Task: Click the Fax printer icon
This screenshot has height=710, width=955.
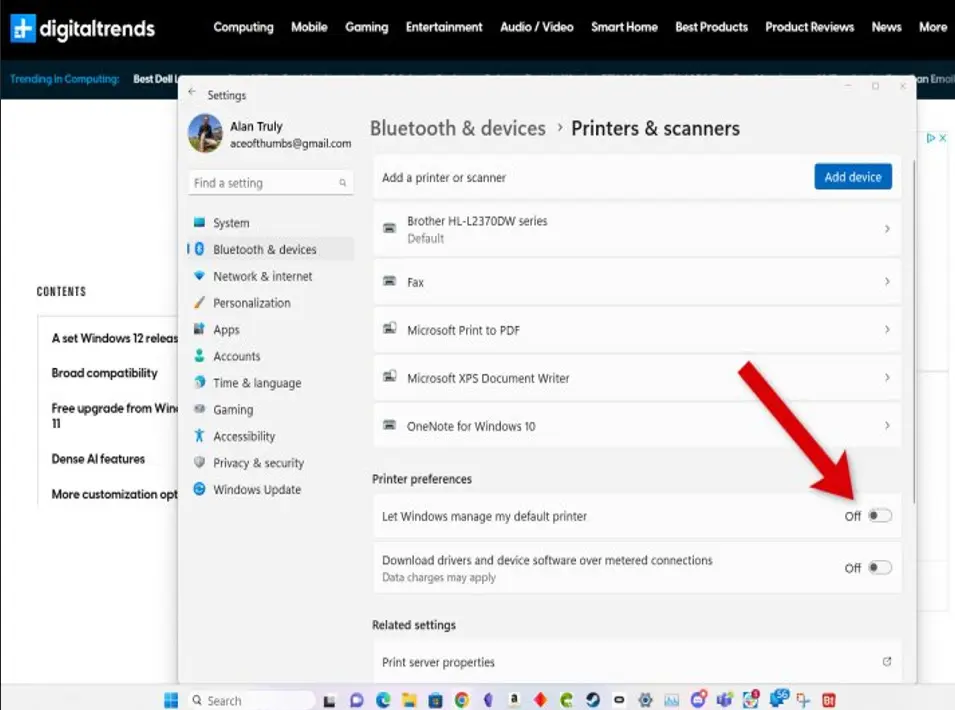Action: point(390,281)
